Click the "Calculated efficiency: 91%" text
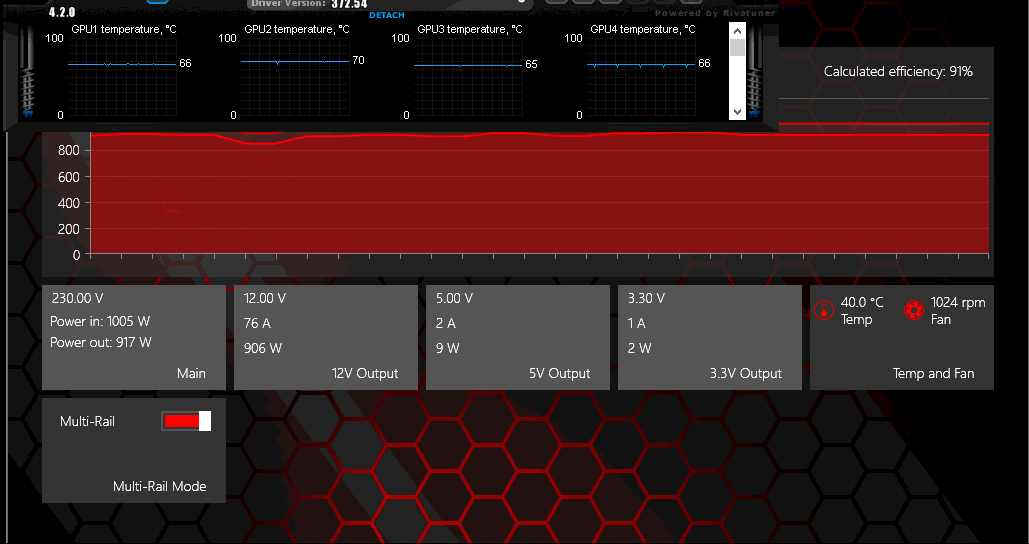This screenshot has width=1029, height=544. pos(898,72)
